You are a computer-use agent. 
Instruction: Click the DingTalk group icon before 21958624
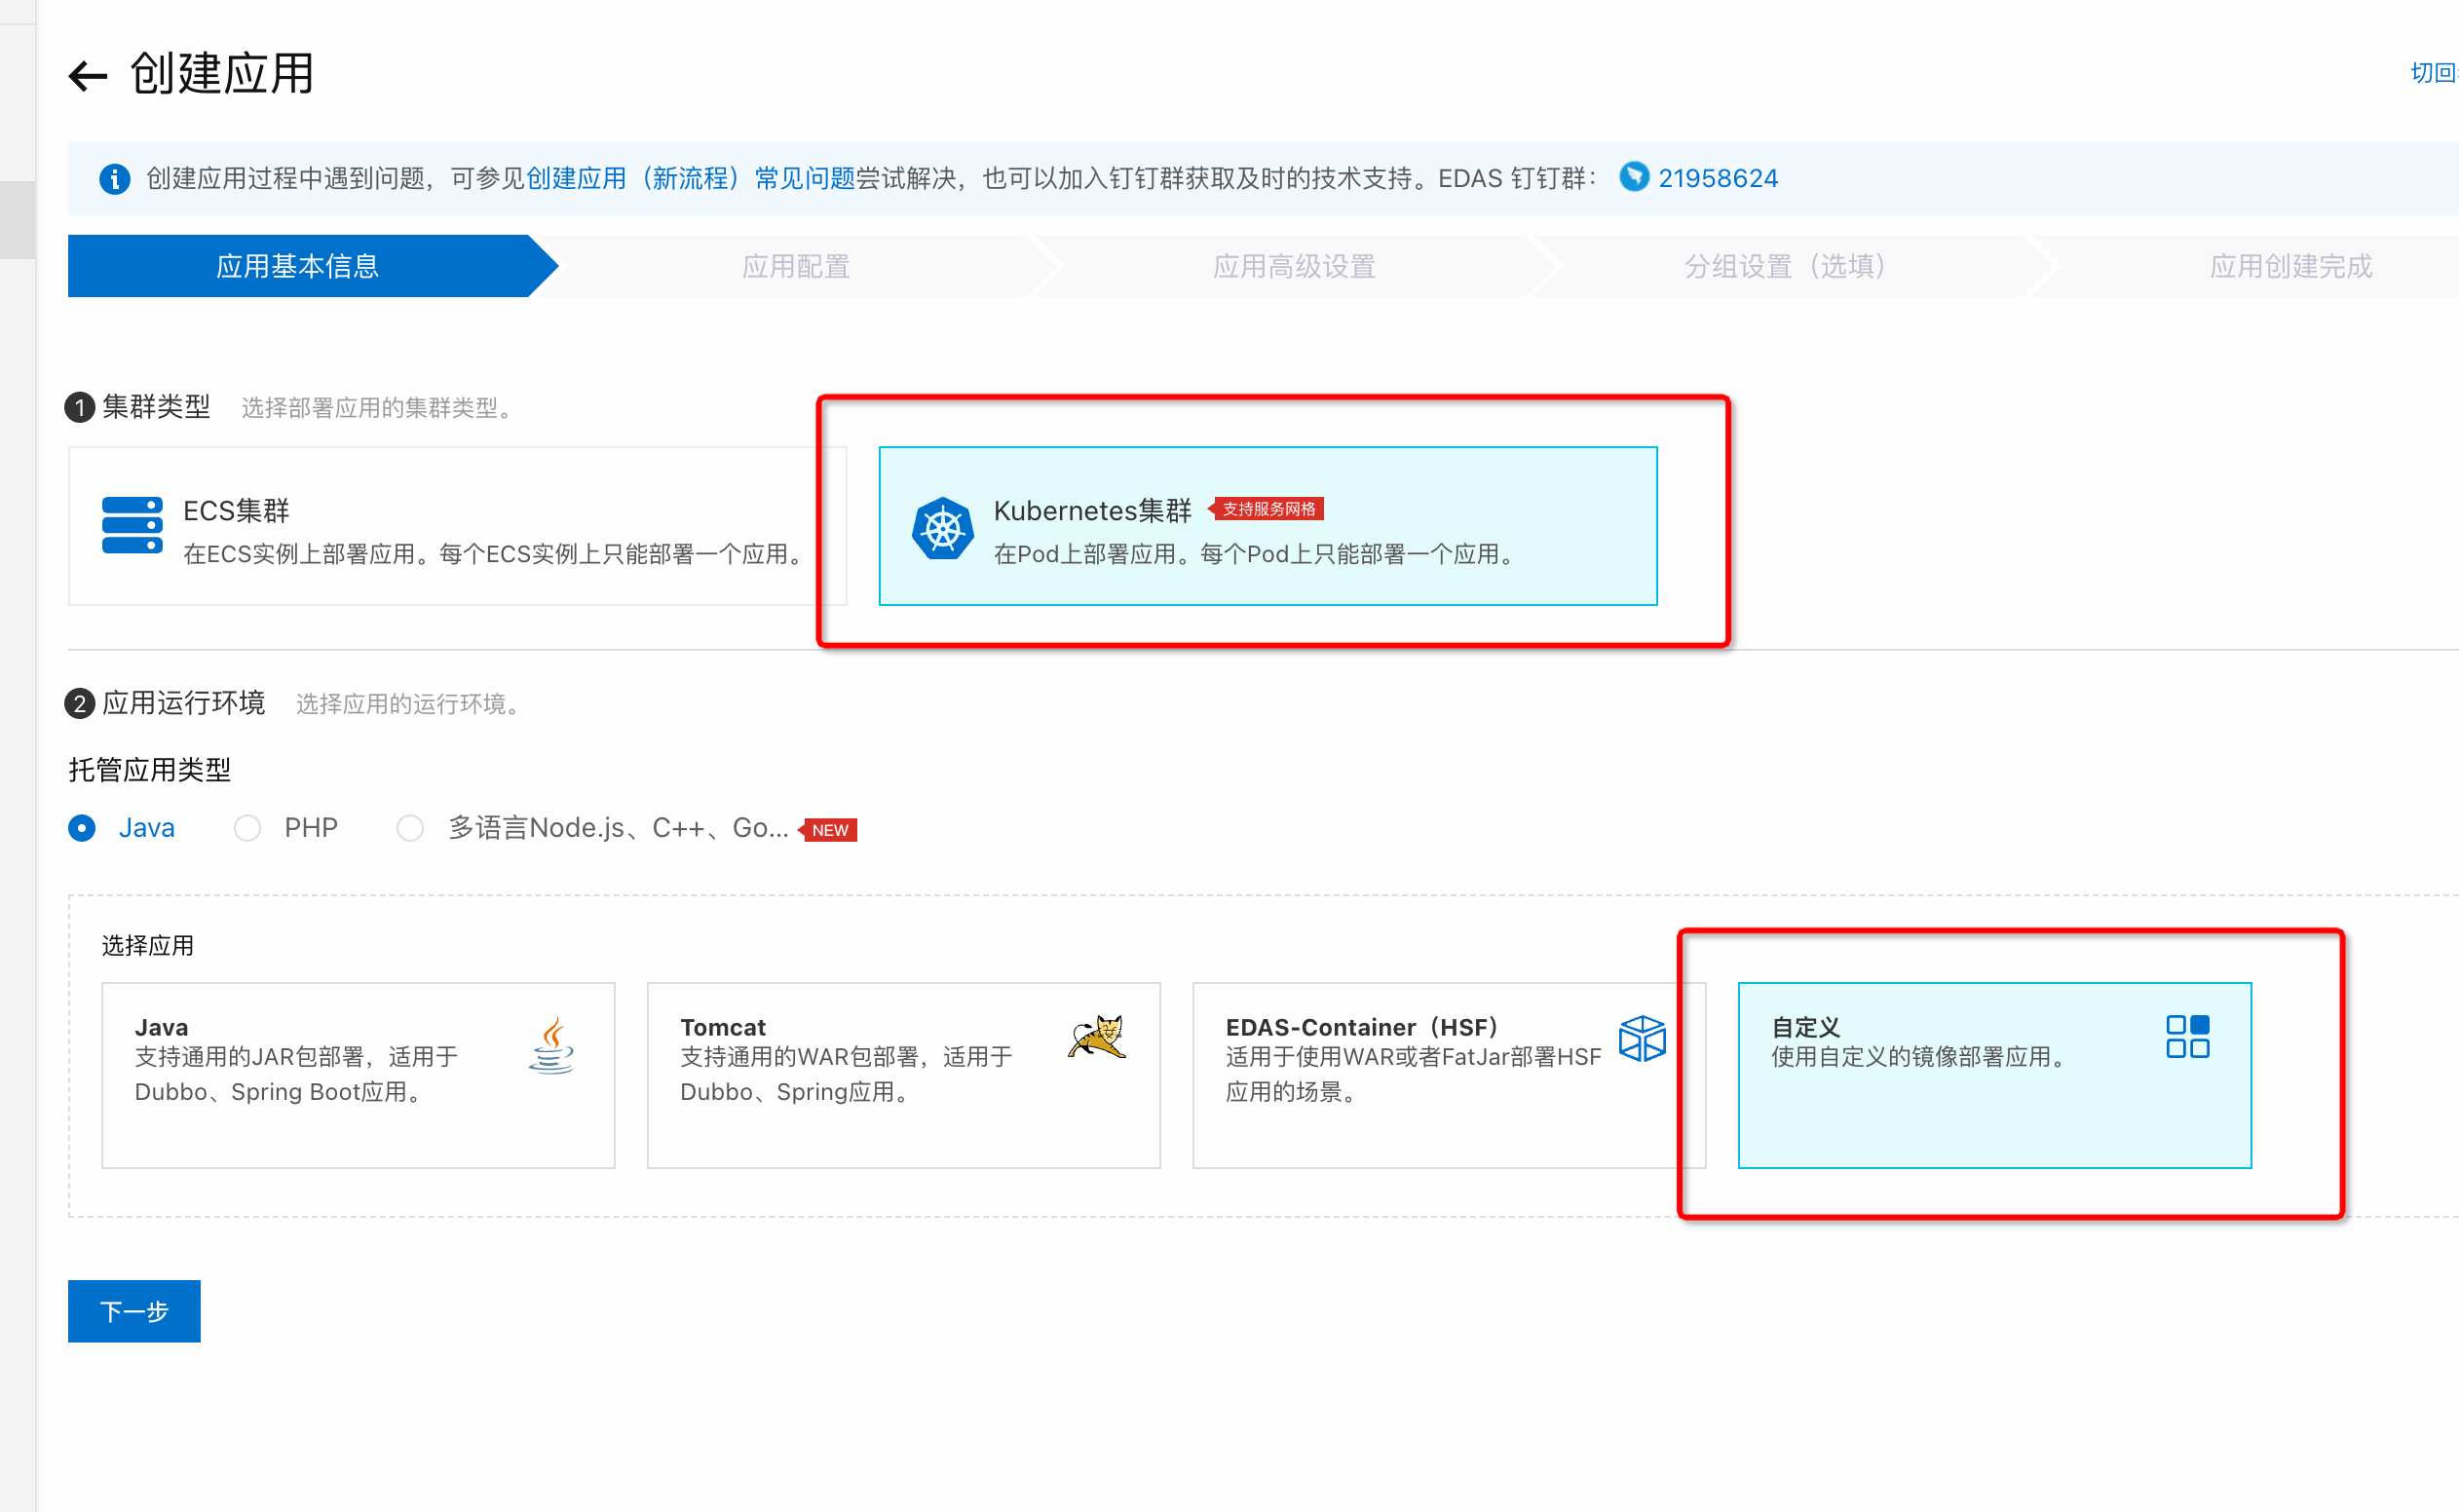click(x=1634, y=177)
